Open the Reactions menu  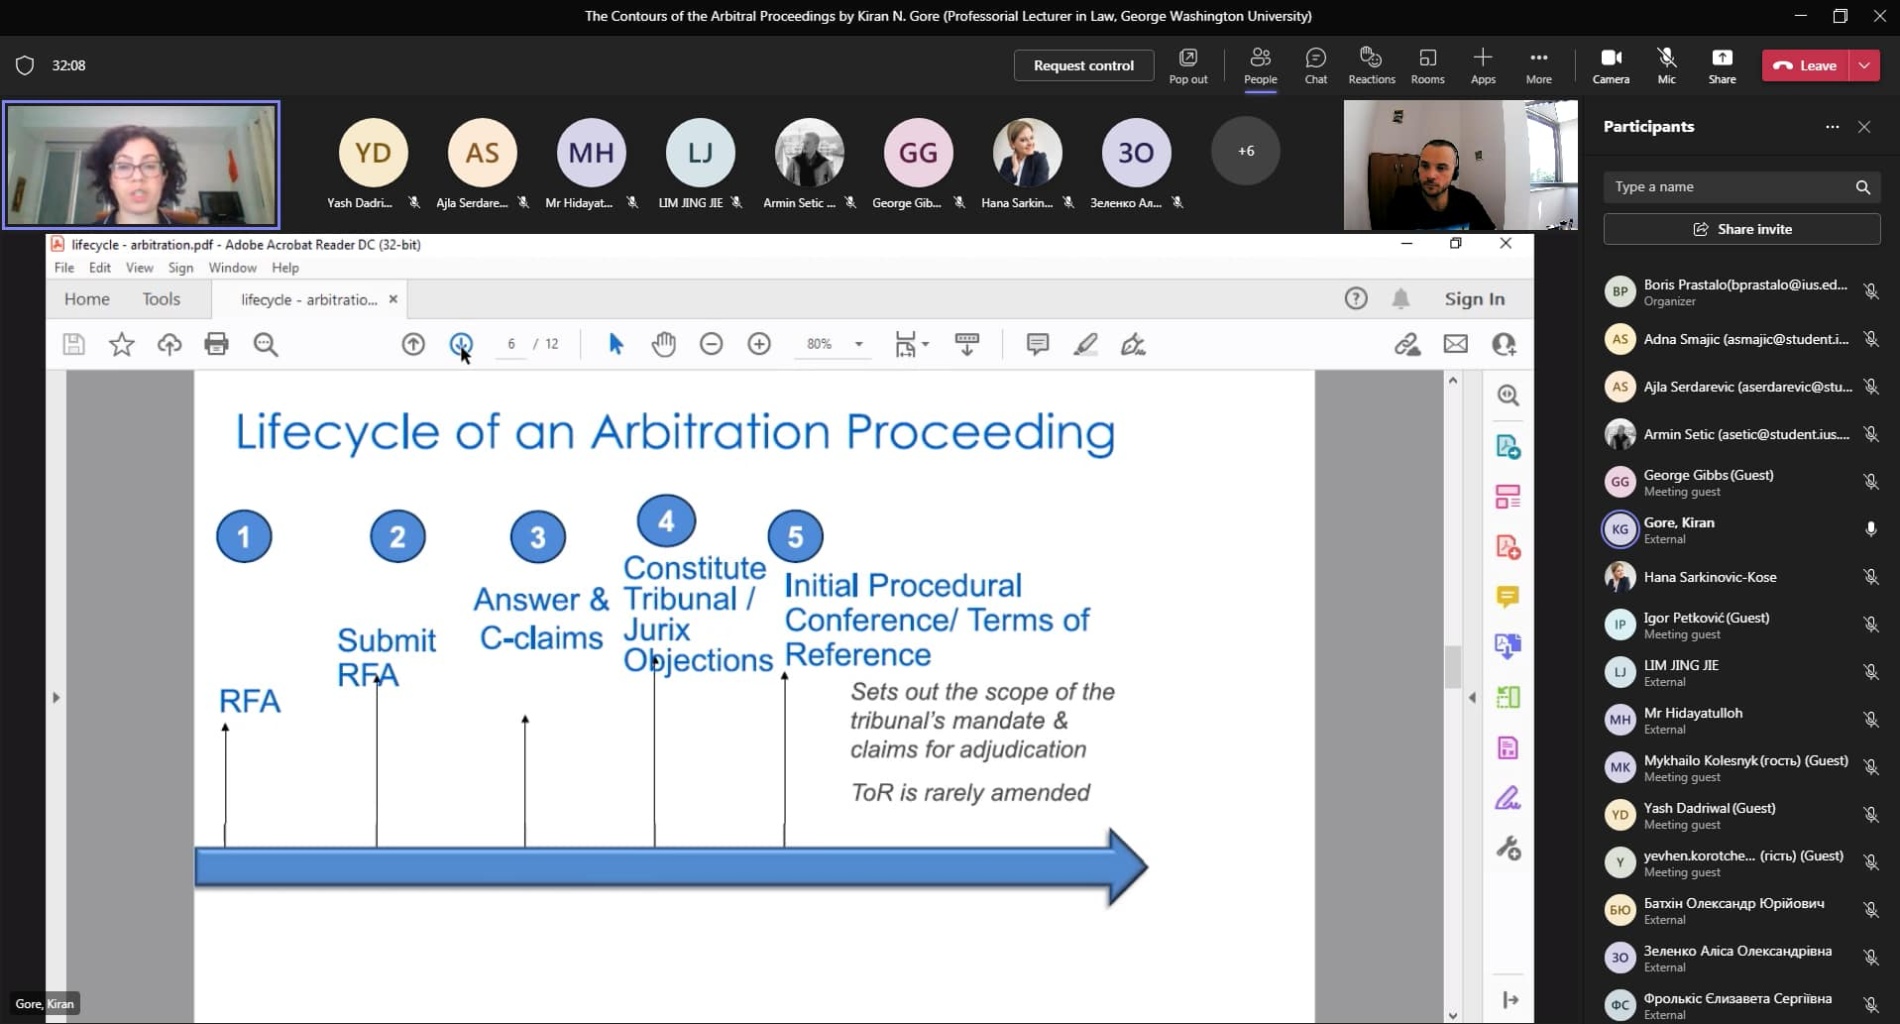click(1371, 65)
